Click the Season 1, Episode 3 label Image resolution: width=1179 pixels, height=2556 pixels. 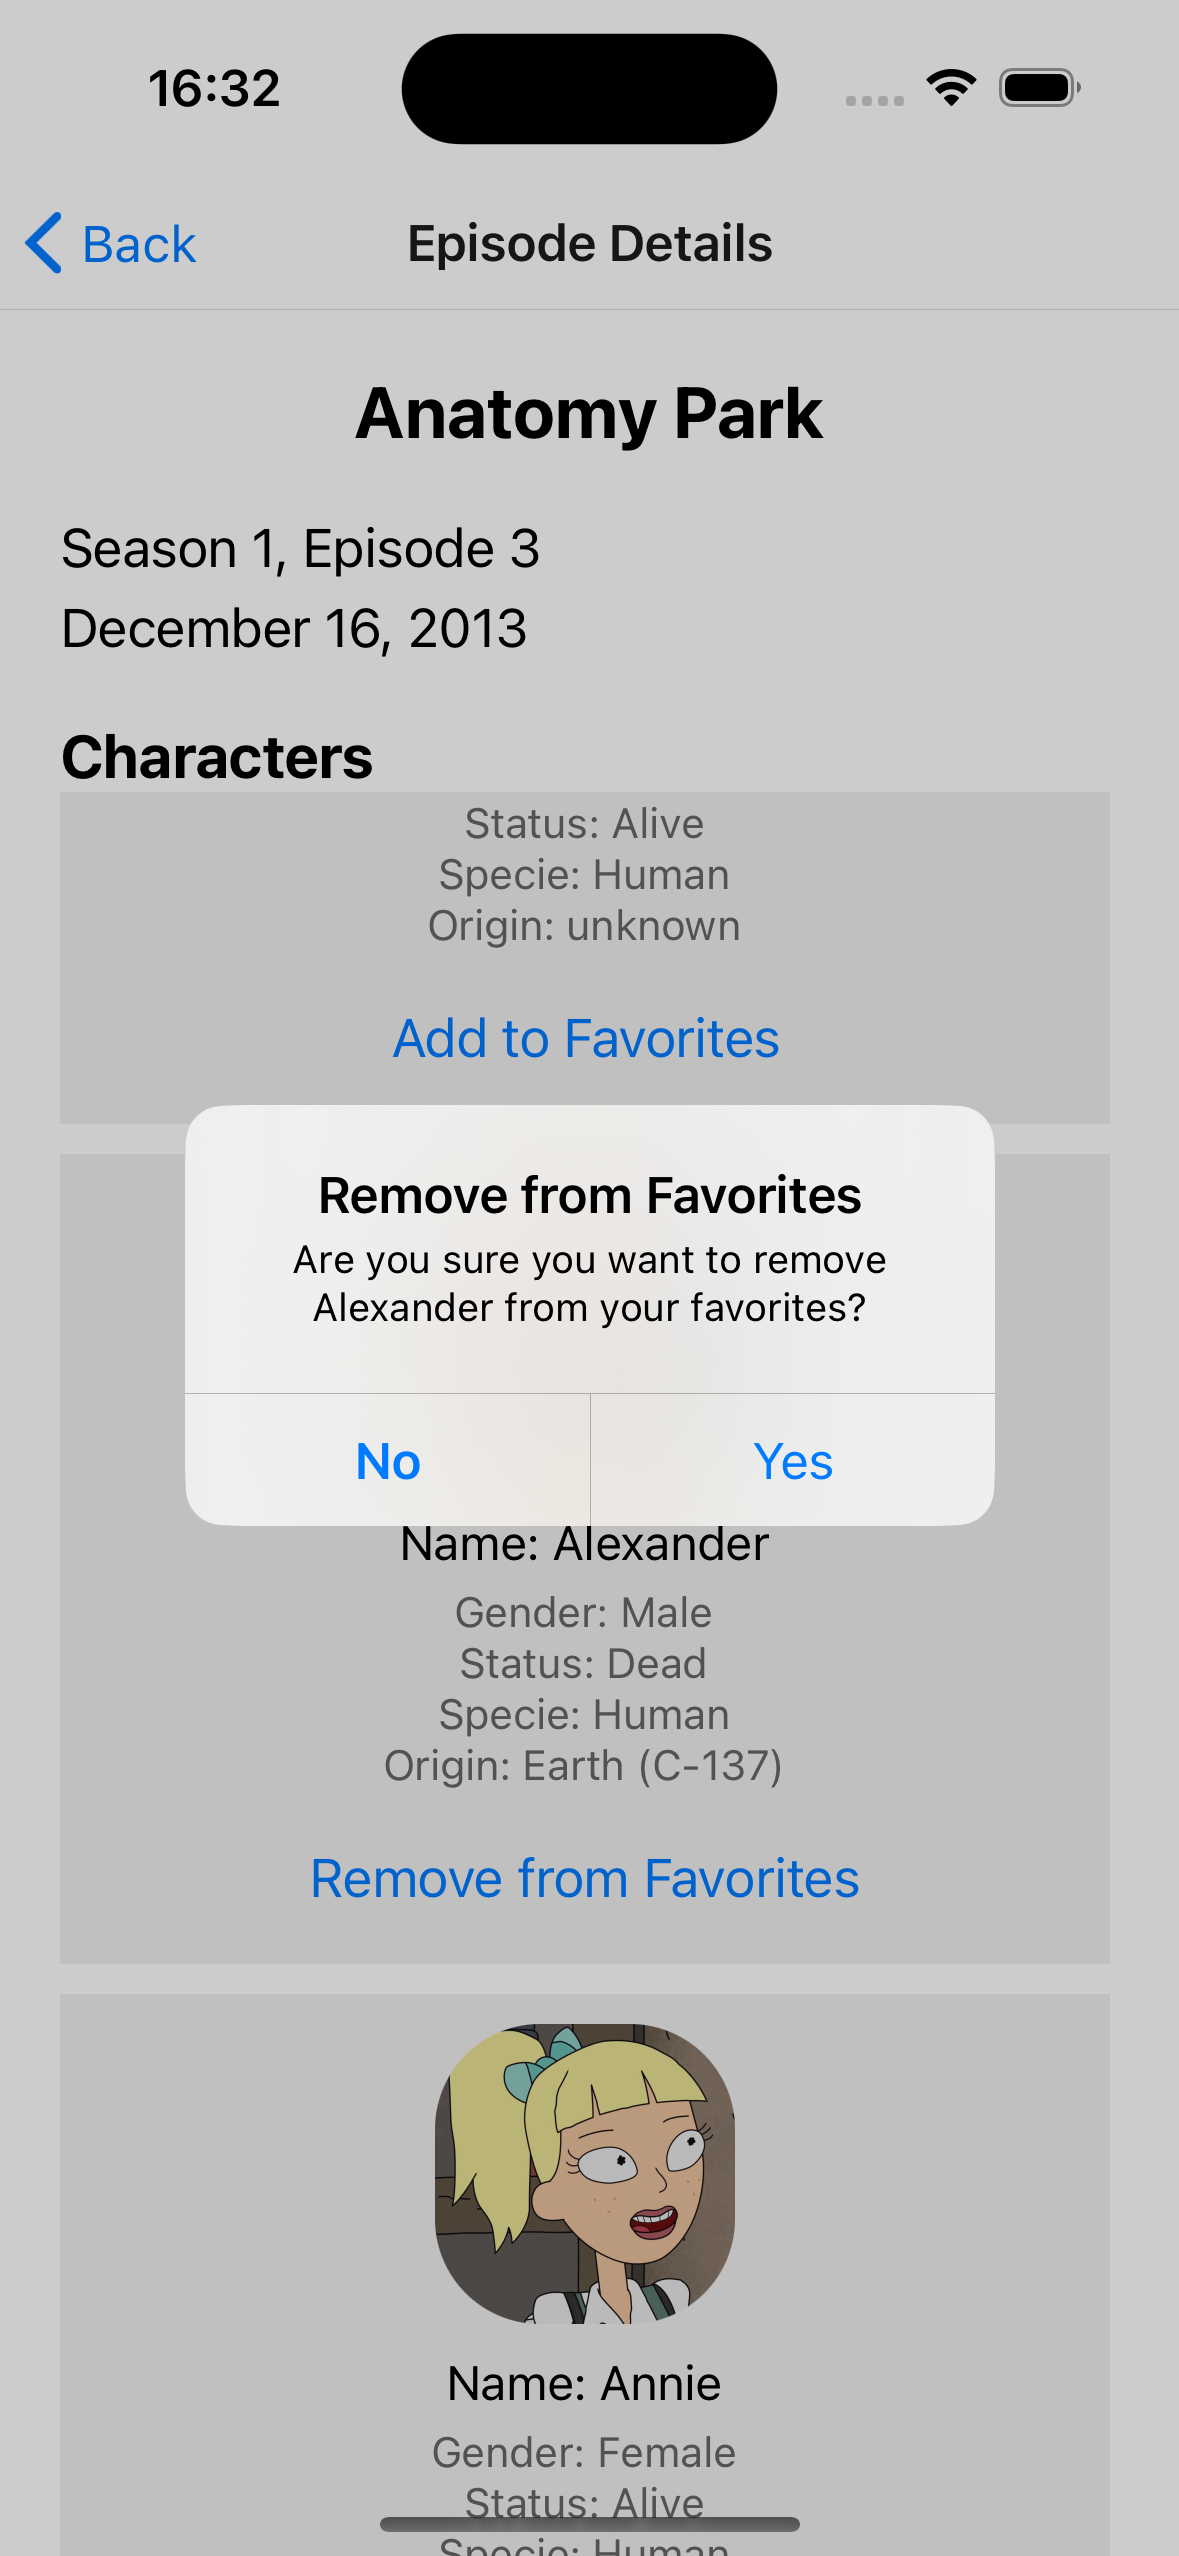coord(301,549)
